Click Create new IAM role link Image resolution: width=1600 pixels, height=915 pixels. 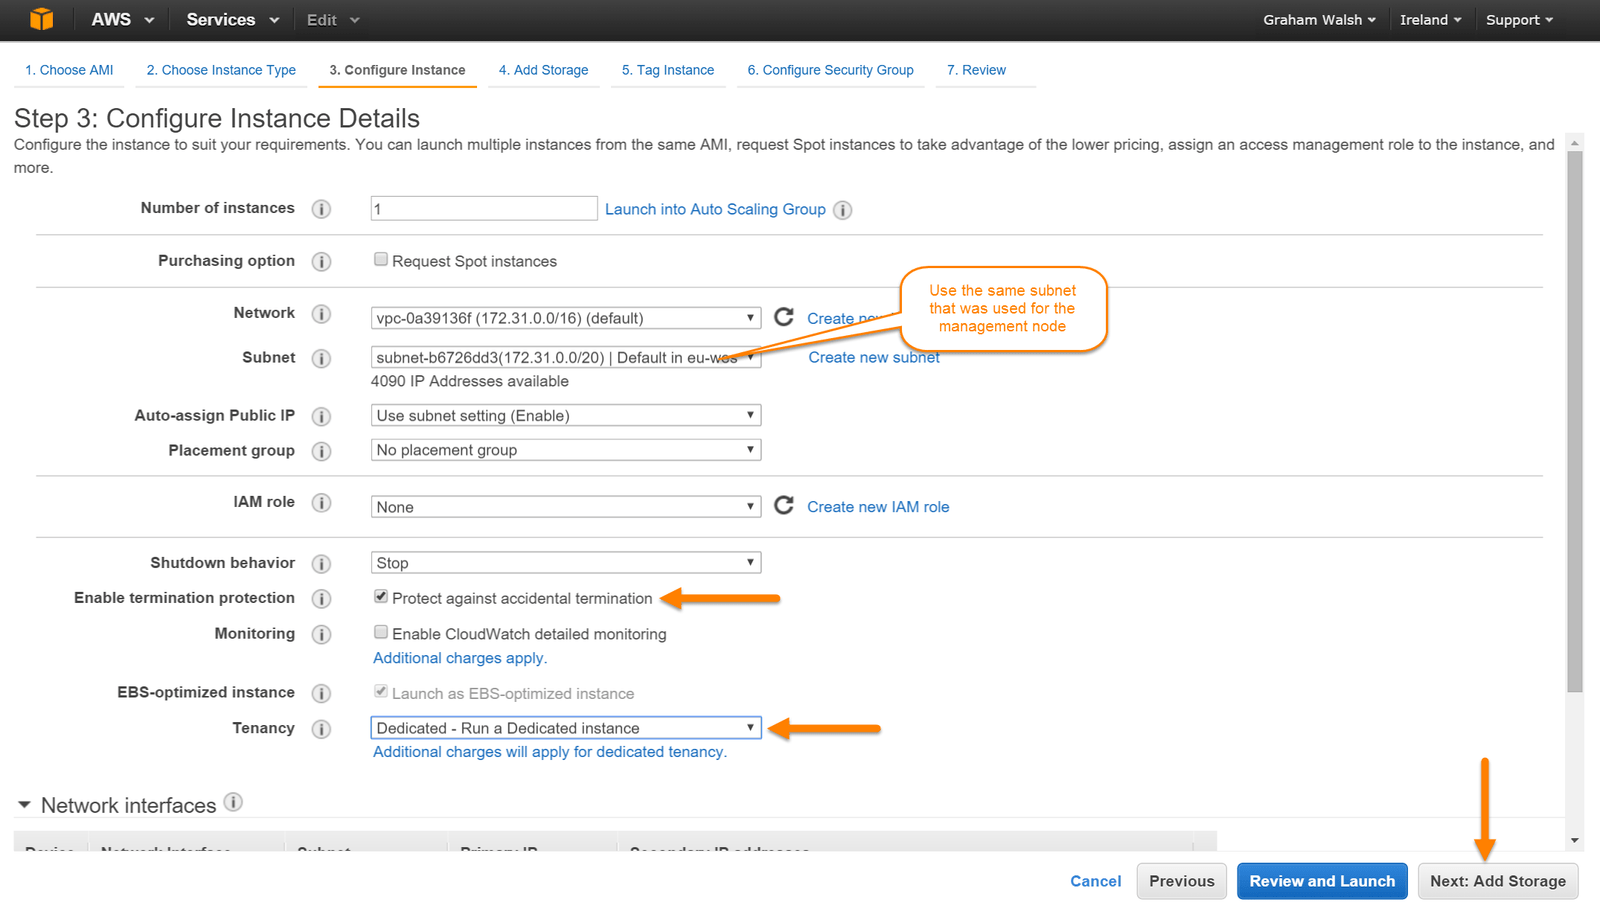click(x=878, y=507)
